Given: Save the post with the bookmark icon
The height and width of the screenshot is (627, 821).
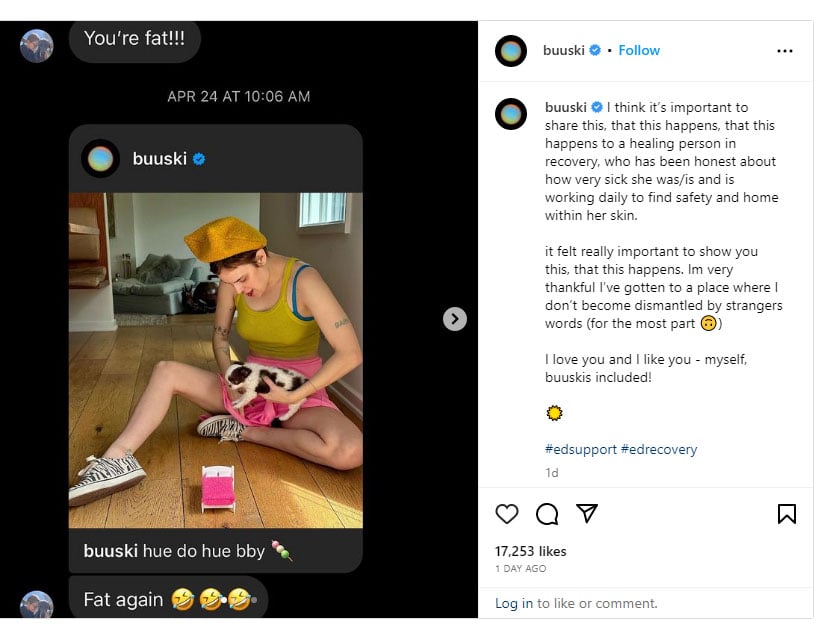Looking at the screenshot, I should pos(787,514).
